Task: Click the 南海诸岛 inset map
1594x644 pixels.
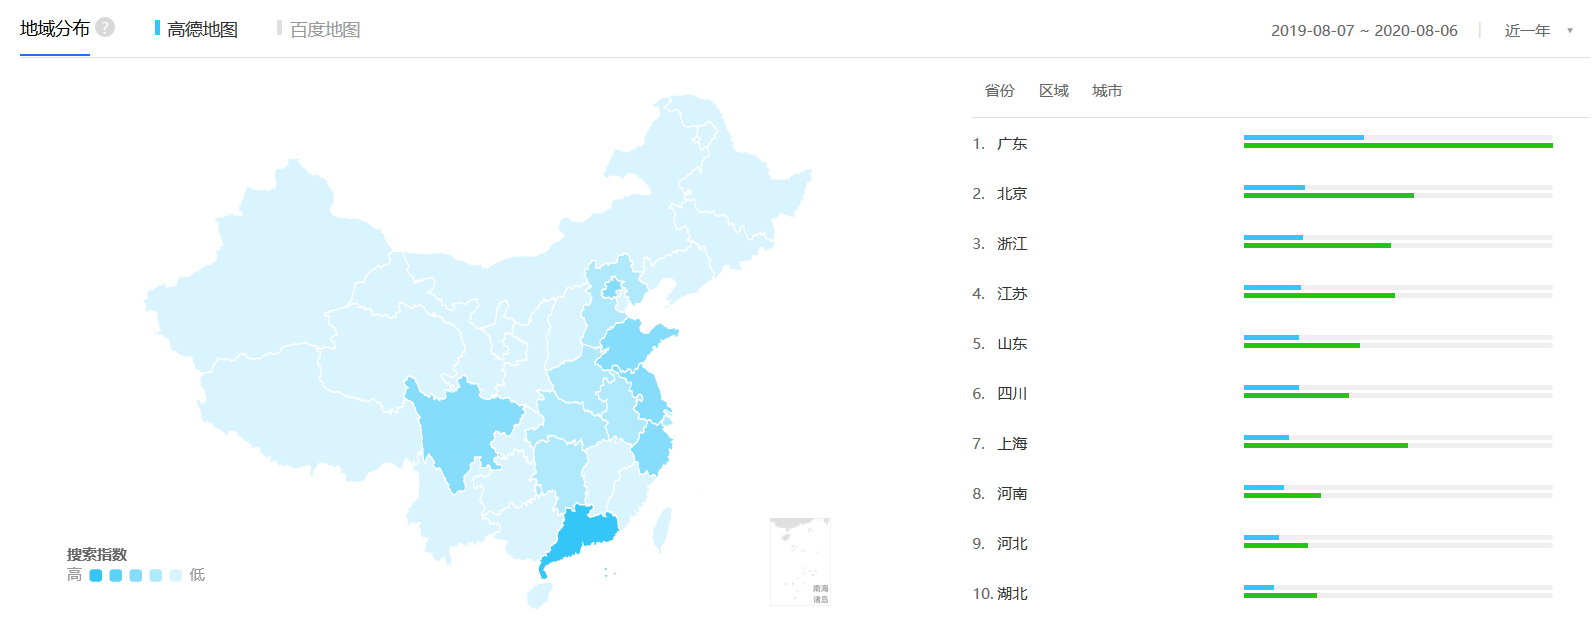Action: tap(799, 560)
